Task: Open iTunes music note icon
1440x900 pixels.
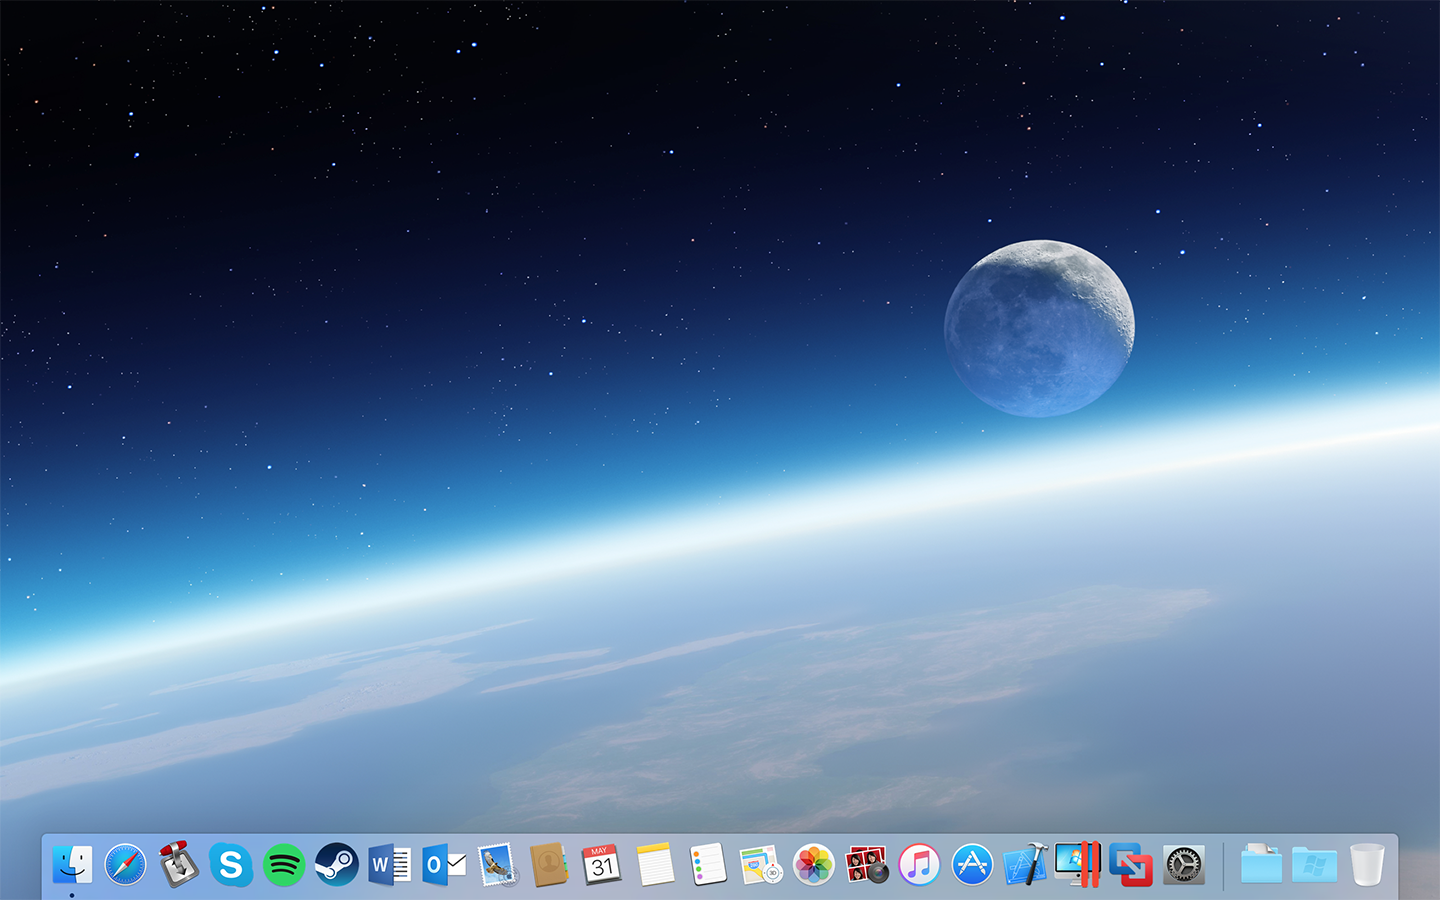Action: (920, 864)
